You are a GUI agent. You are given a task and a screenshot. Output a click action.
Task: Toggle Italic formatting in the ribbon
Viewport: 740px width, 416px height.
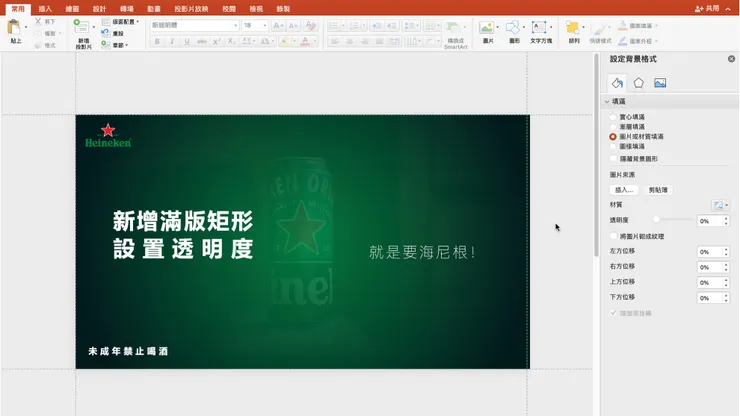pos(172,42)
